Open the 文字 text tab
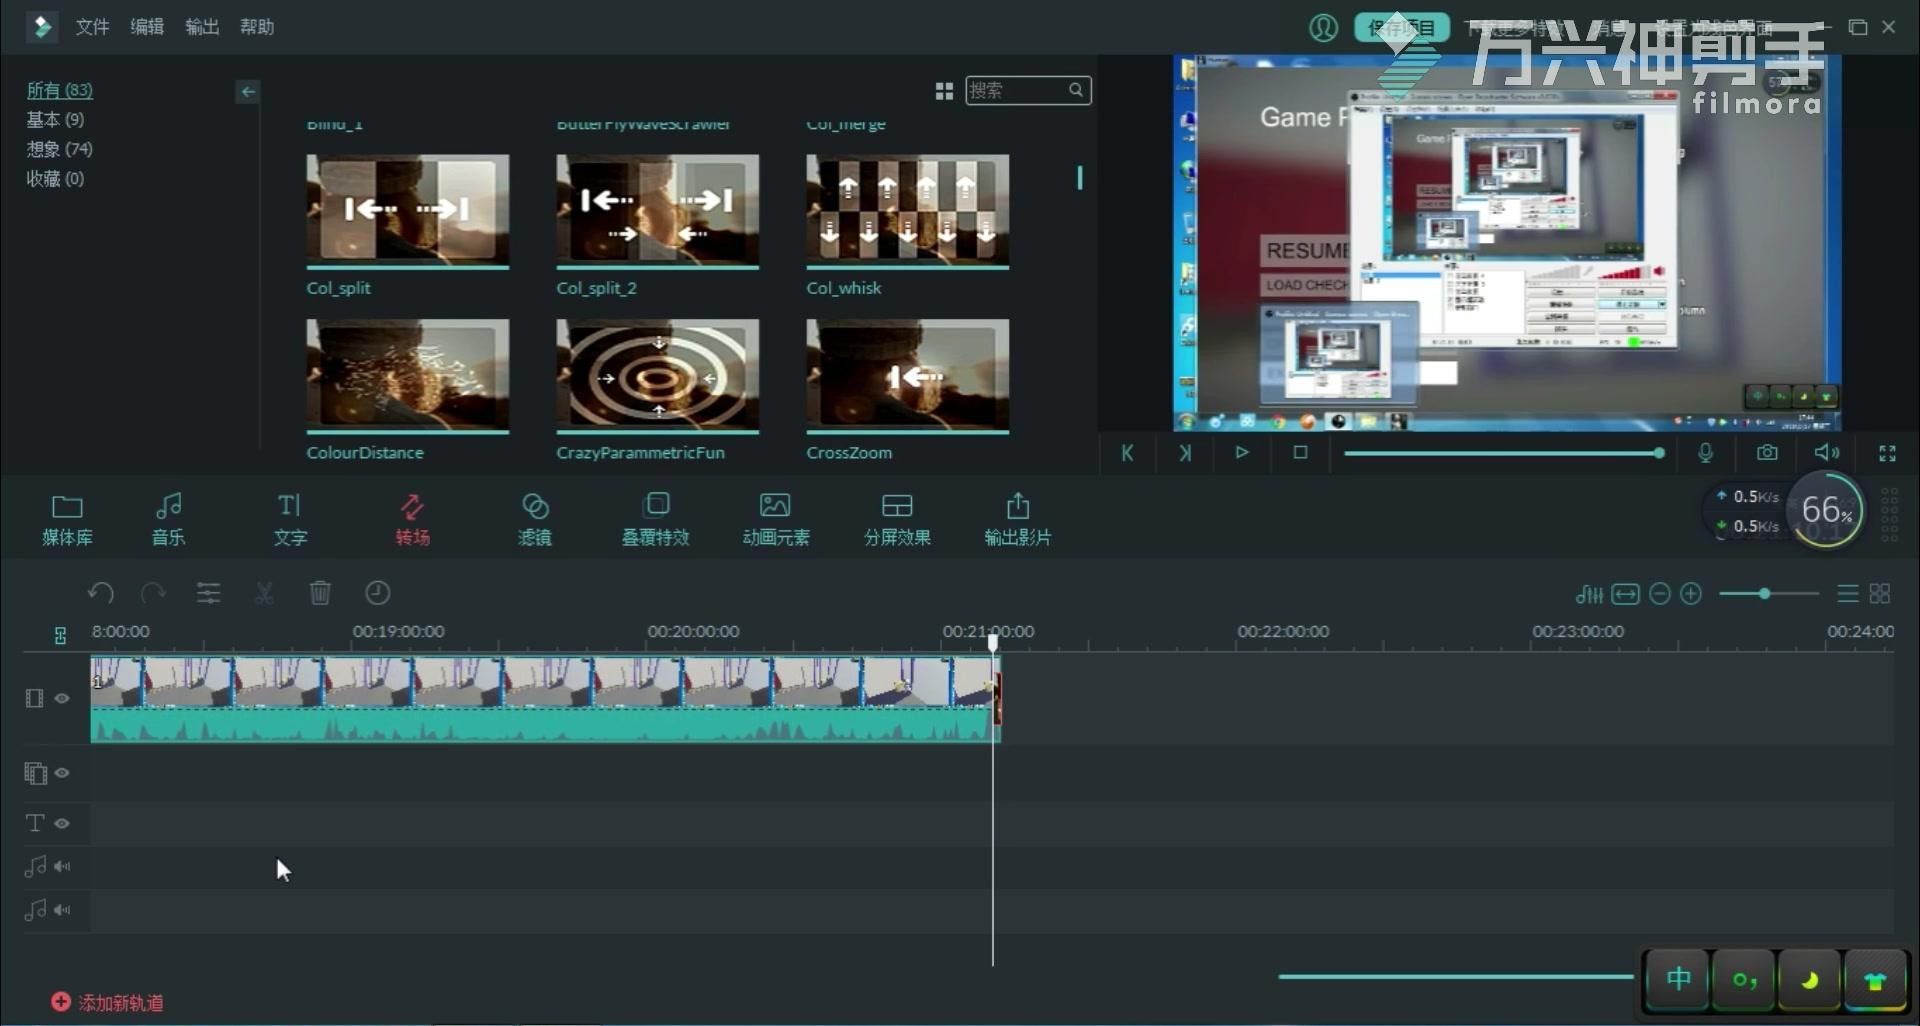Image resolution: width=1920 pixels, height=1026 pixels. point(290,520)
